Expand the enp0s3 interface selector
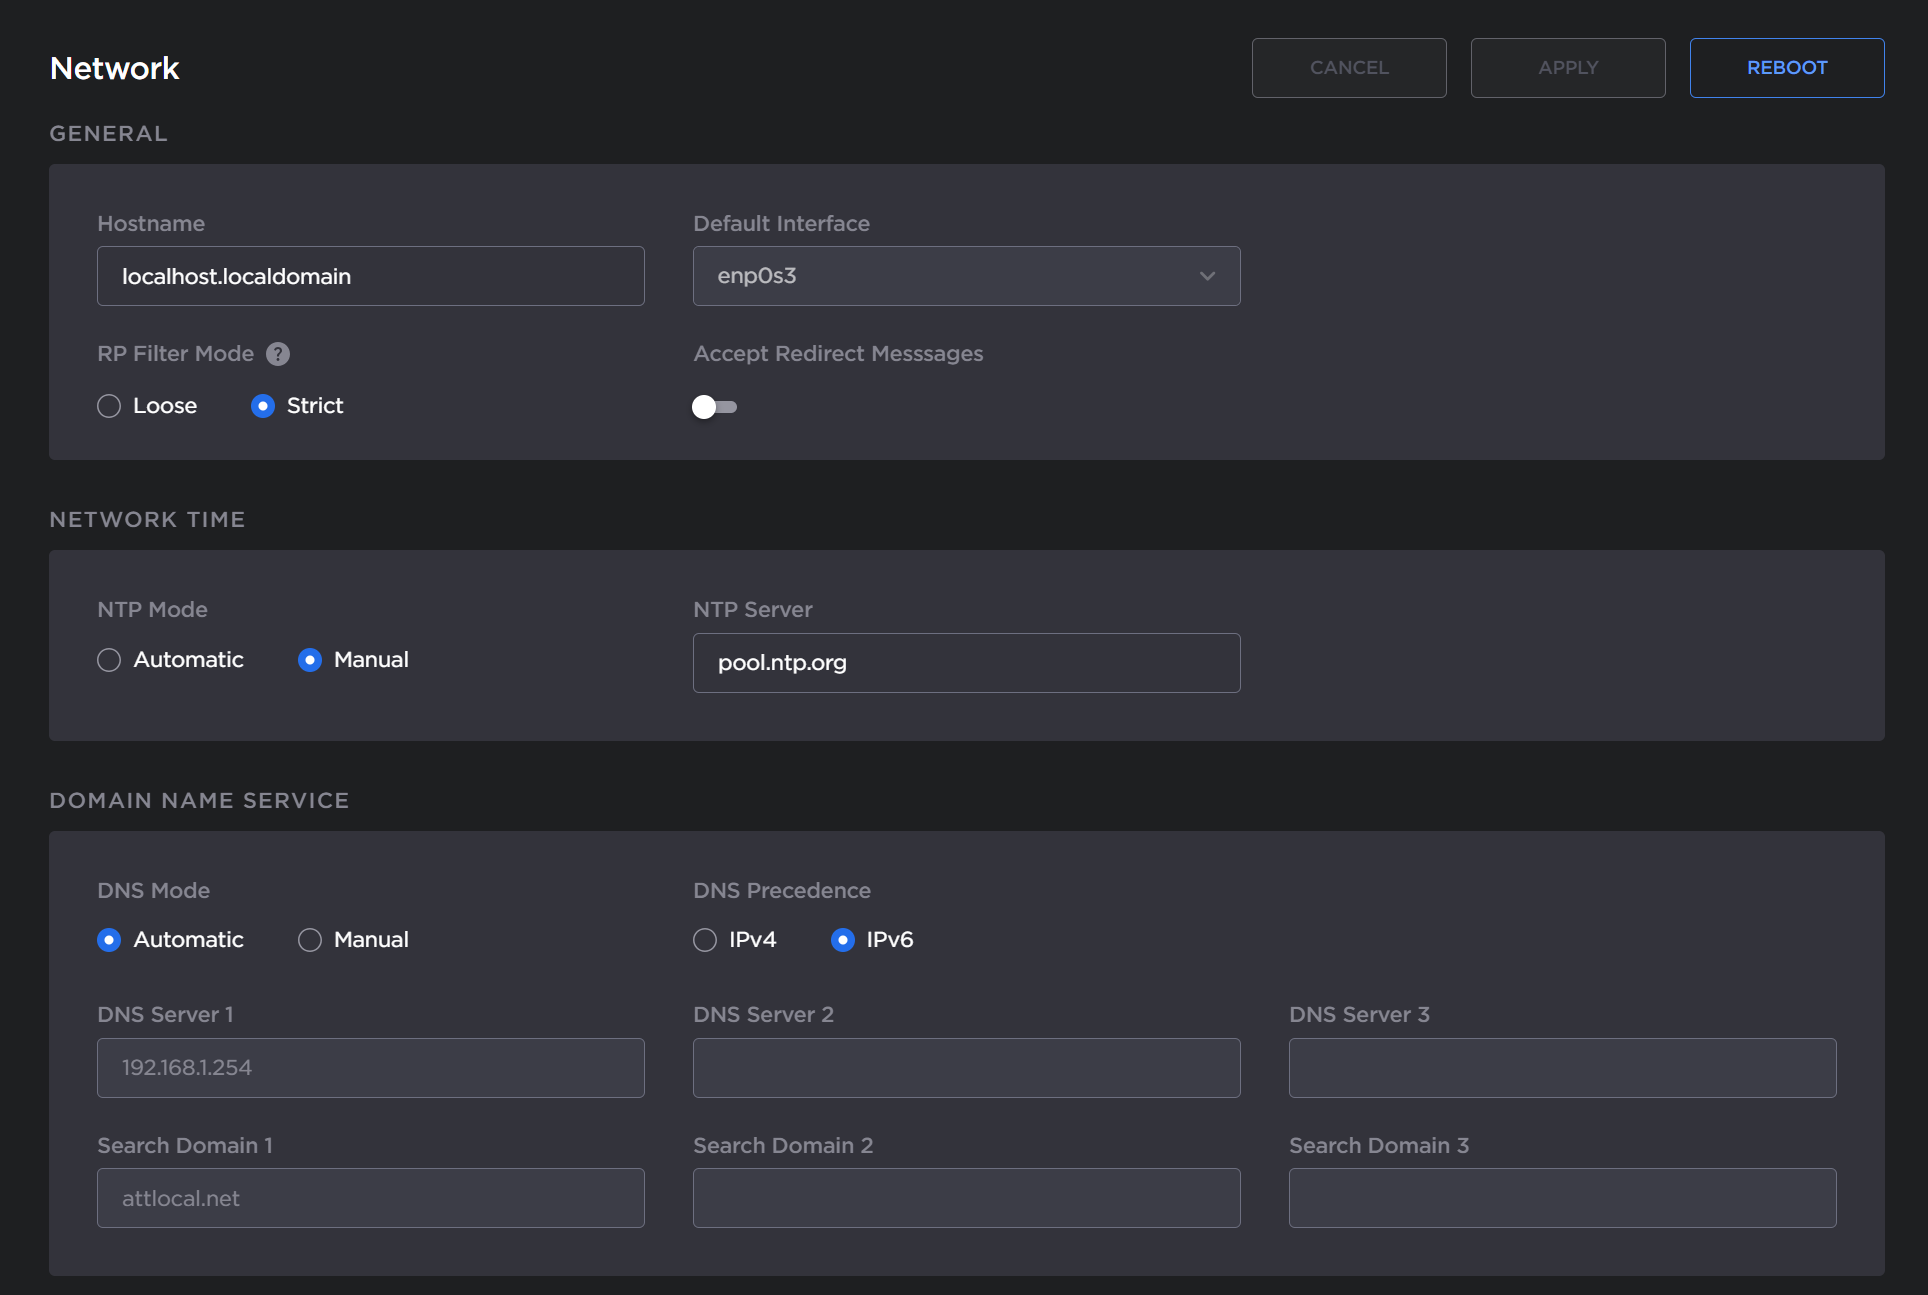The width and height of the screenshot is (1928, 1295). coord(966,276)
